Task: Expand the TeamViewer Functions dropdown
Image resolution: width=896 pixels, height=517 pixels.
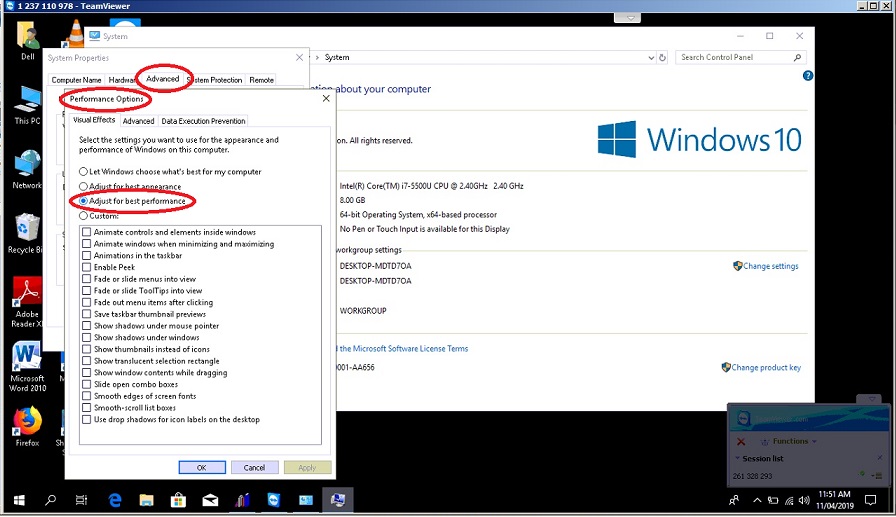Action: click(794, 441)
